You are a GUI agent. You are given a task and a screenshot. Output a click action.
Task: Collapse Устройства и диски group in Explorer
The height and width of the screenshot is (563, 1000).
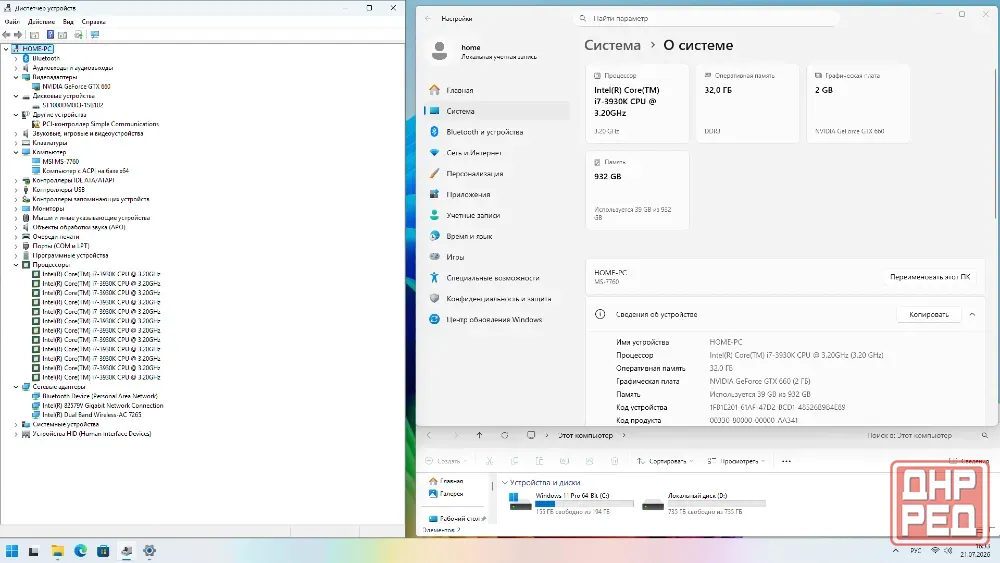505,483
